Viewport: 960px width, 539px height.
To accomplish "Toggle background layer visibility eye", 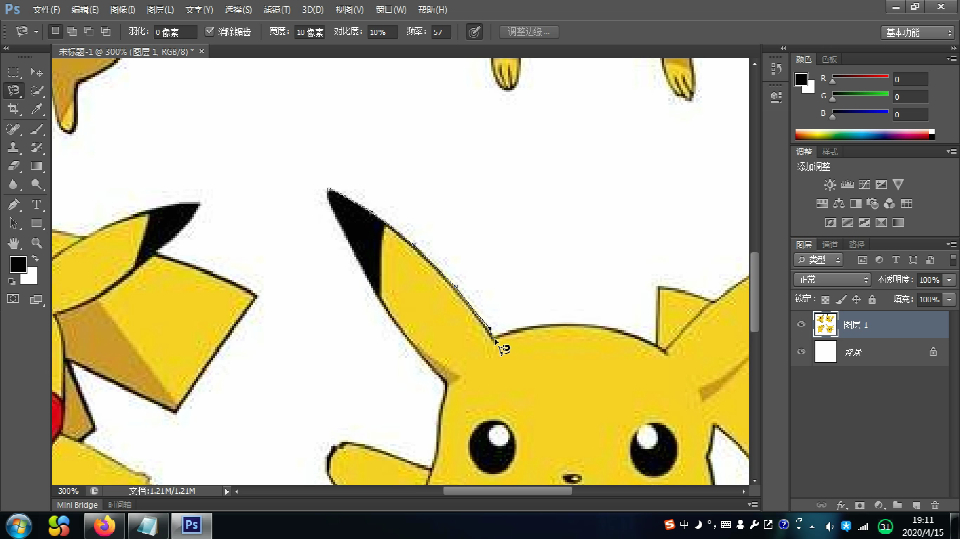I will pyautogui.click(x=801, y=352).
